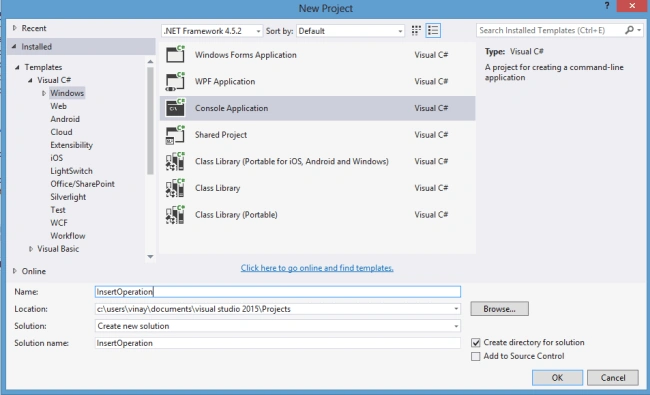The image size is (650, 395).
Task: Click the tree scrollbar up arrow
Action: click(150, 62)
